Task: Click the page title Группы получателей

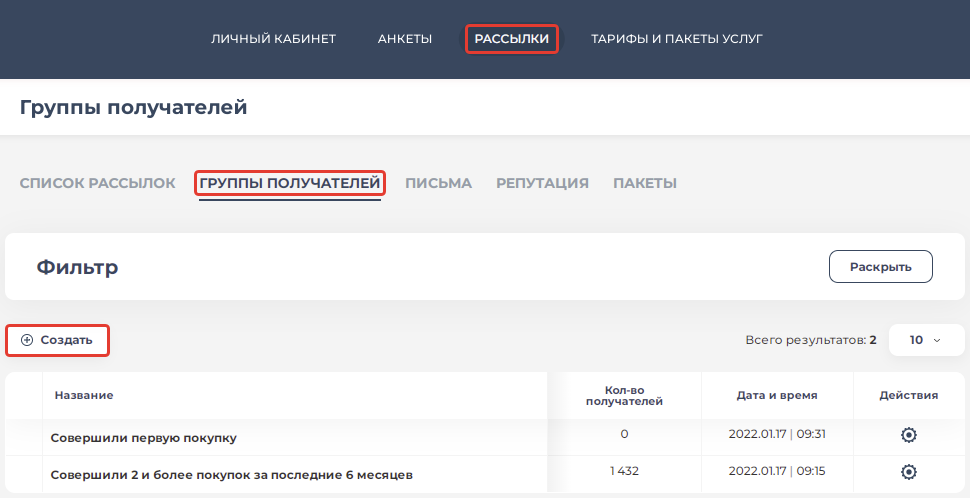Action: (134, 107)
